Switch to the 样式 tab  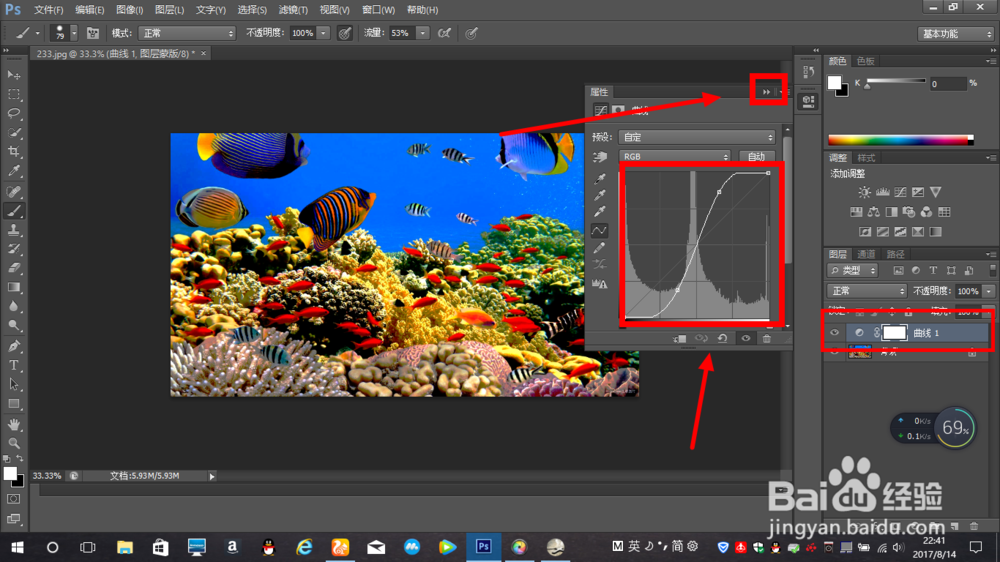click(x=866, y=158)
